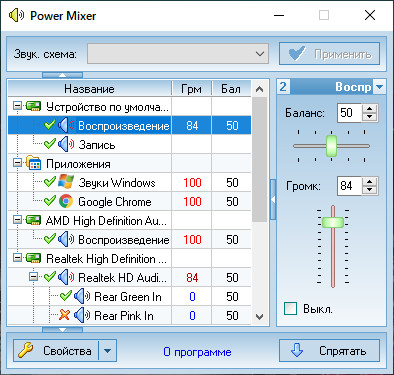Click volume value 100 in Google Chrome row
Image resolution: width=394 pixels, height=375 pixels.
tap(192, 202)
